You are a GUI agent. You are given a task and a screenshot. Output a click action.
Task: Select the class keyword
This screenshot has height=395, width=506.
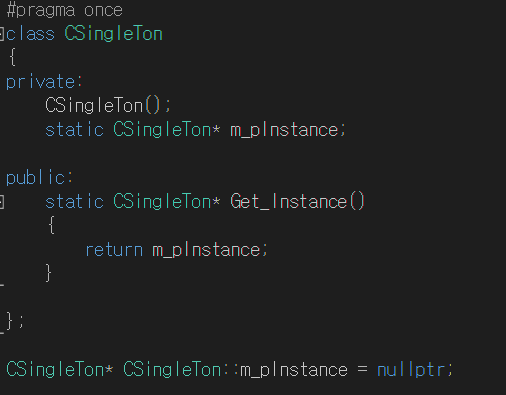pos(30,34)
